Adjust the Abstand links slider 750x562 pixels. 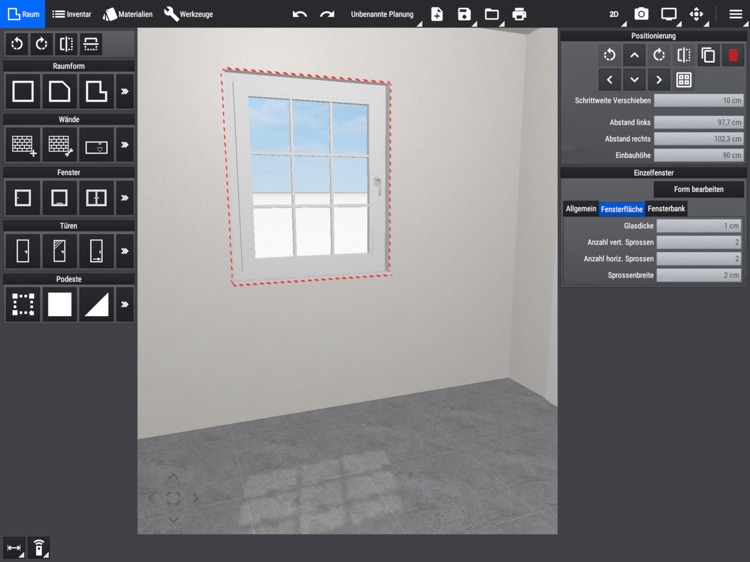pyautogui.click(x=699, y=122)
